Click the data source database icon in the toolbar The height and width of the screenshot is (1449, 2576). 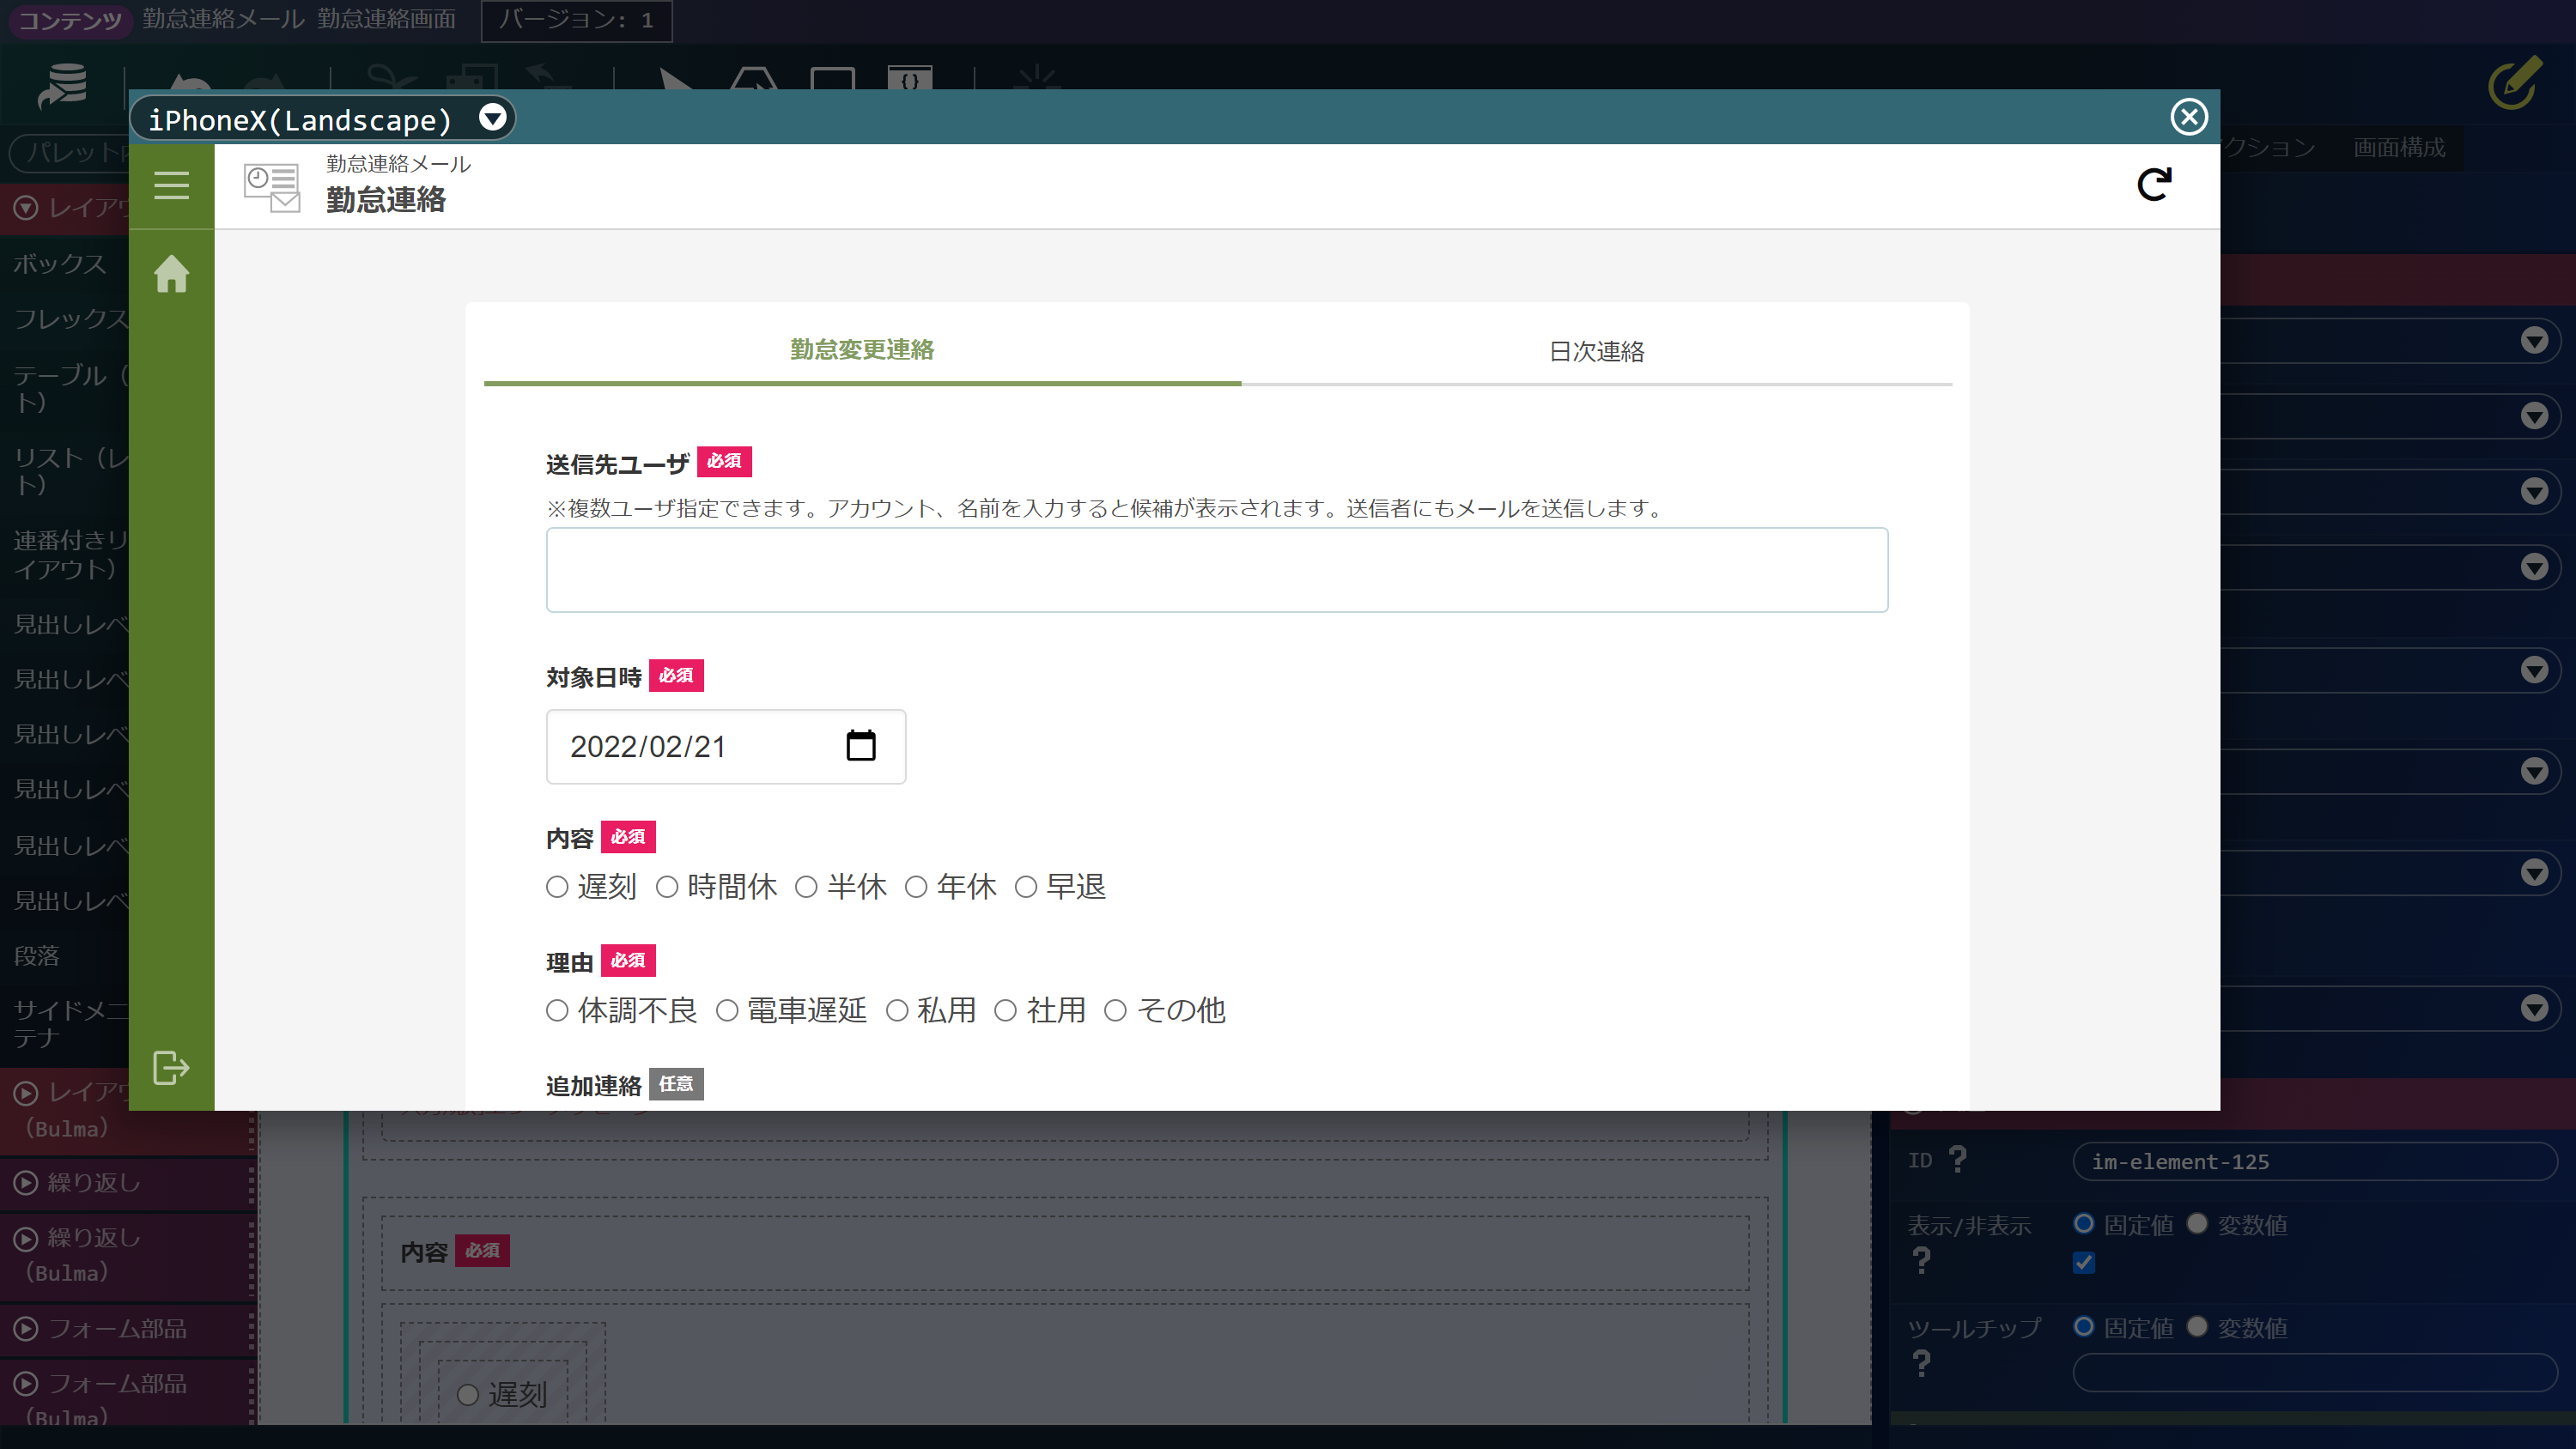click(x=63, y=85)
